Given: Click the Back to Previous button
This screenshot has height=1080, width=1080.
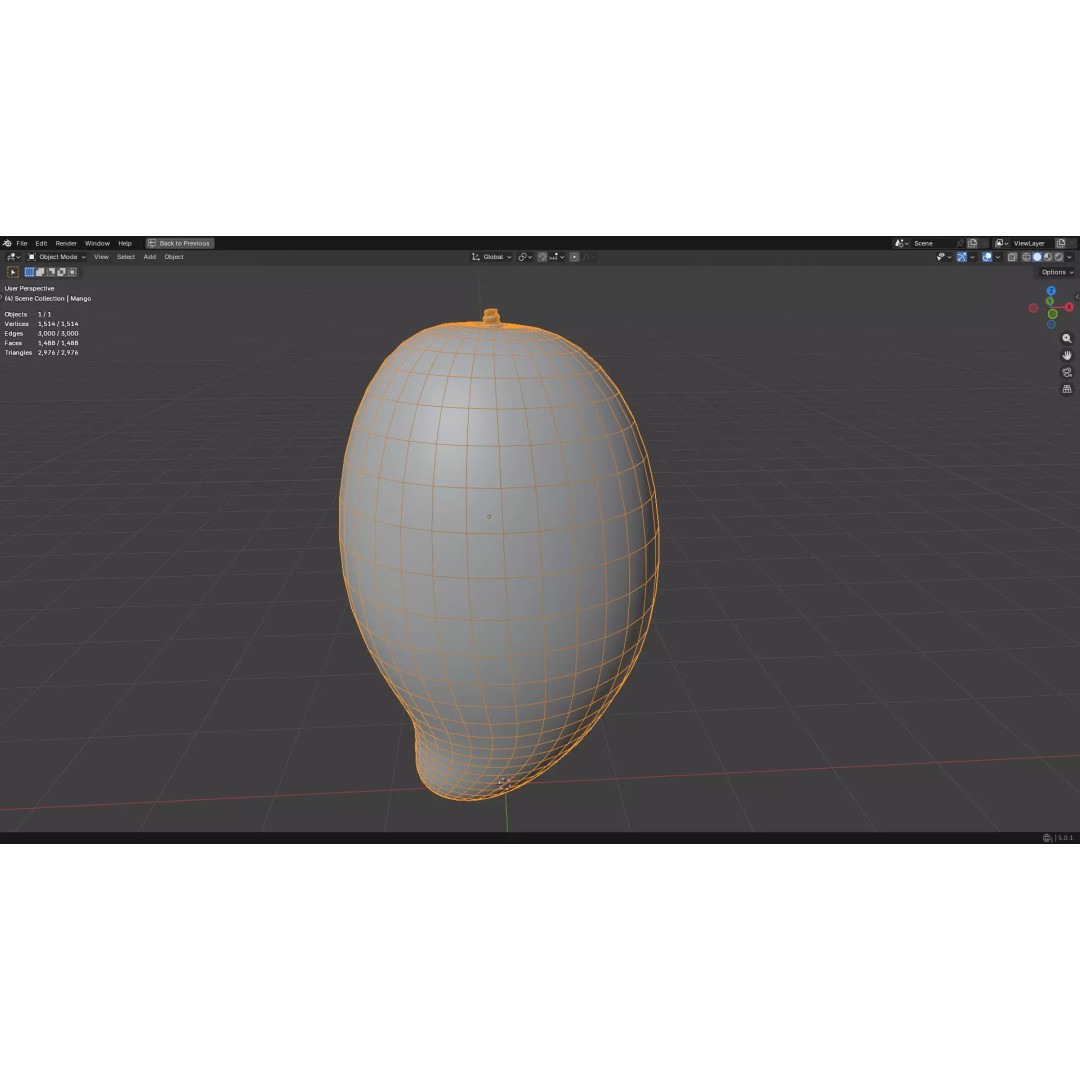Looking at the screenshot, I should point(180,243).
